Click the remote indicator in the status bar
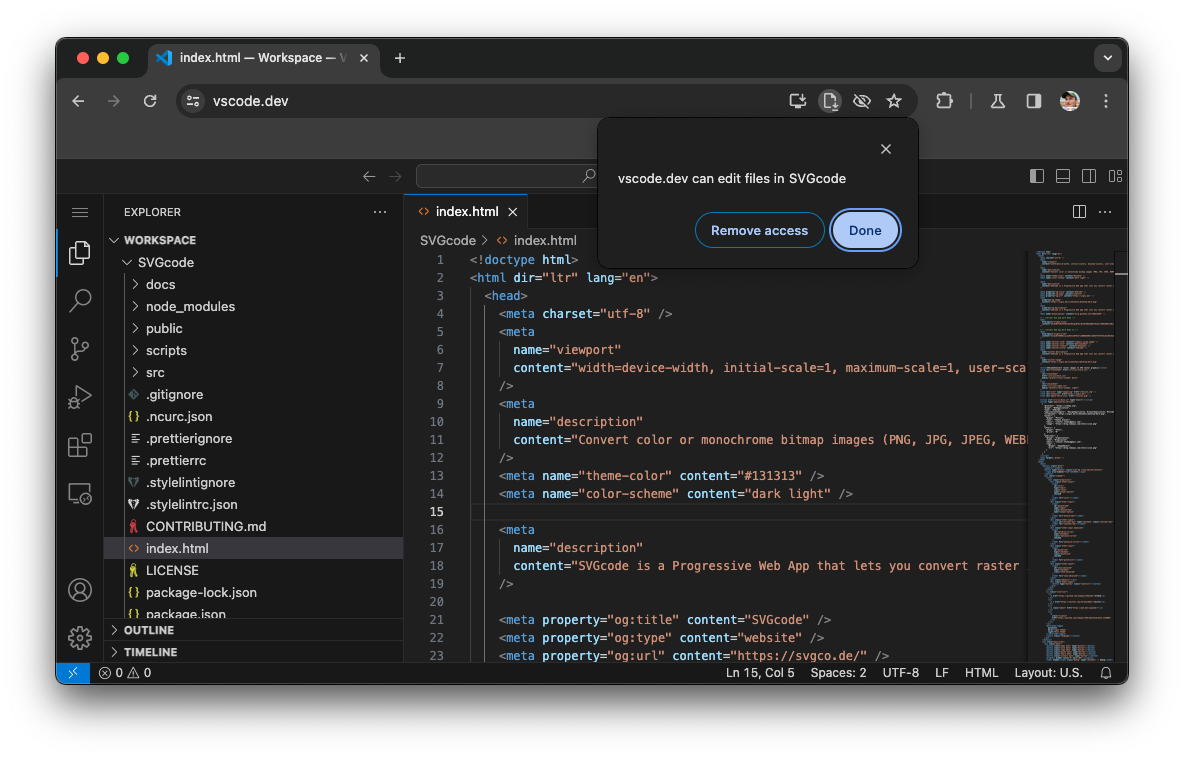The width and height of the screenshot is (1184, 758). pyautogui.click(x=72, y=672)
